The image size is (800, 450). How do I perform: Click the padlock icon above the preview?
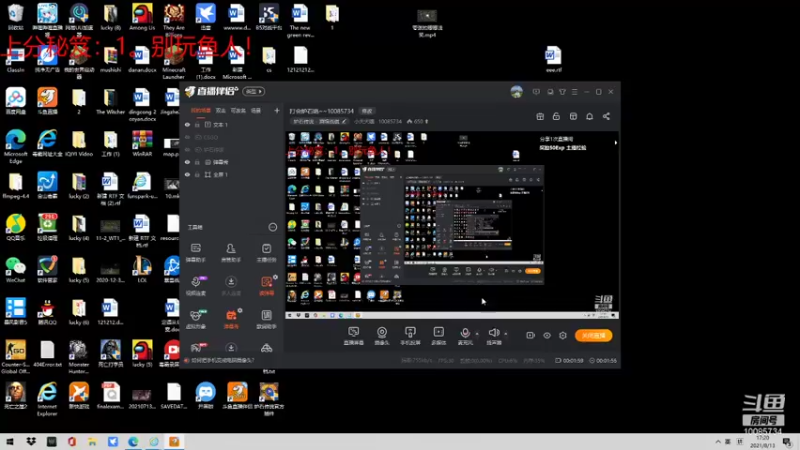click(x=556, y=116)
